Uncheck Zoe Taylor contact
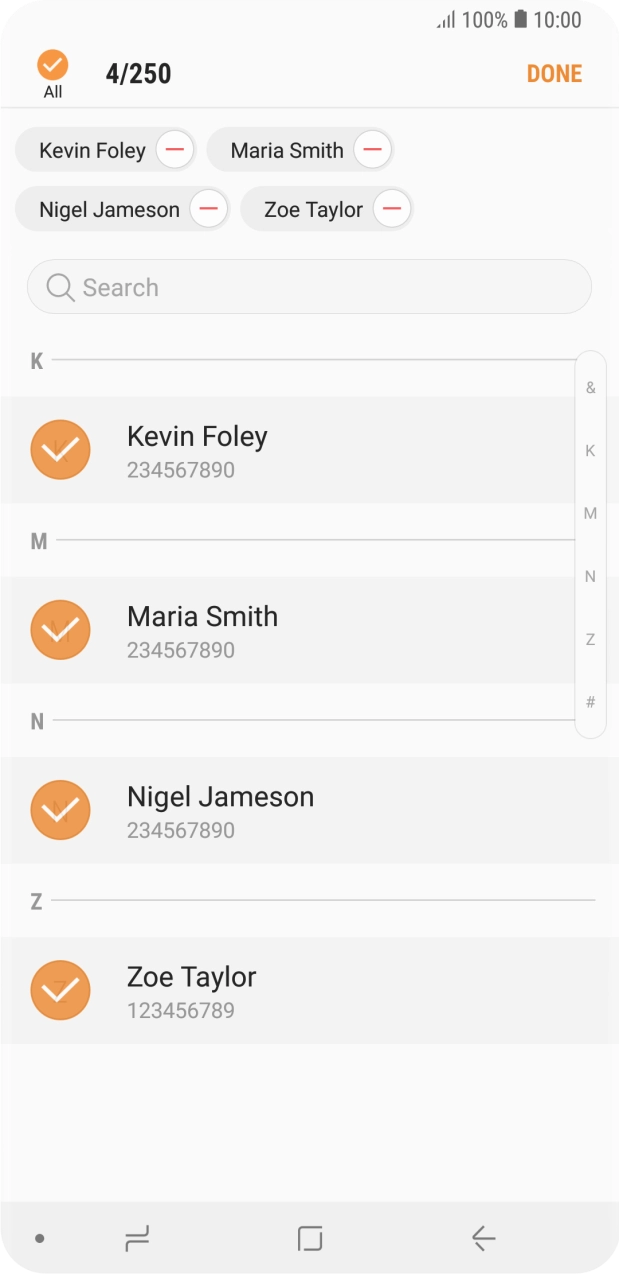 coord(61,990)
